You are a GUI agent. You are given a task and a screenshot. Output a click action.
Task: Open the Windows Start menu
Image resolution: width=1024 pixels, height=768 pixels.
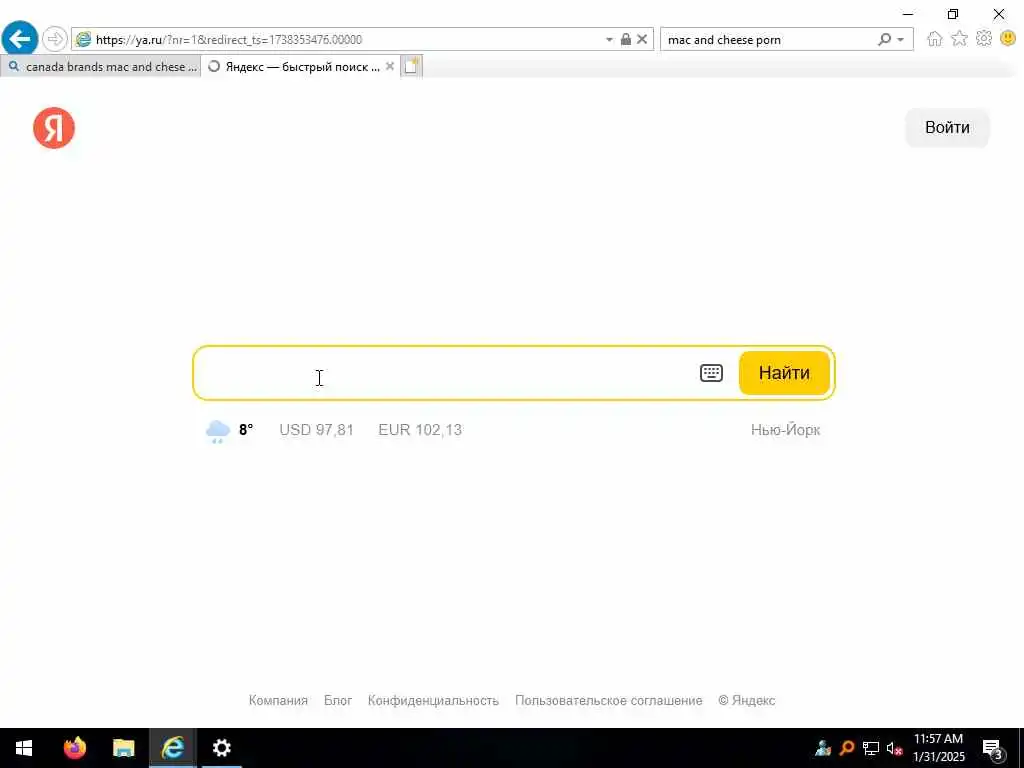24,748
